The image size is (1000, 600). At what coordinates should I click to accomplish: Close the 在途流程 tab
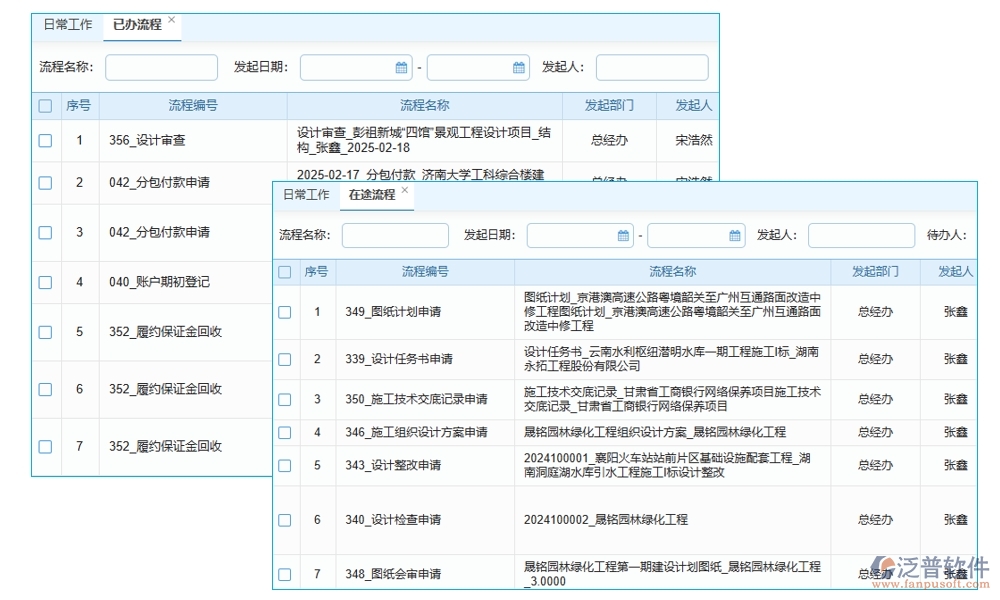point(404,189)
